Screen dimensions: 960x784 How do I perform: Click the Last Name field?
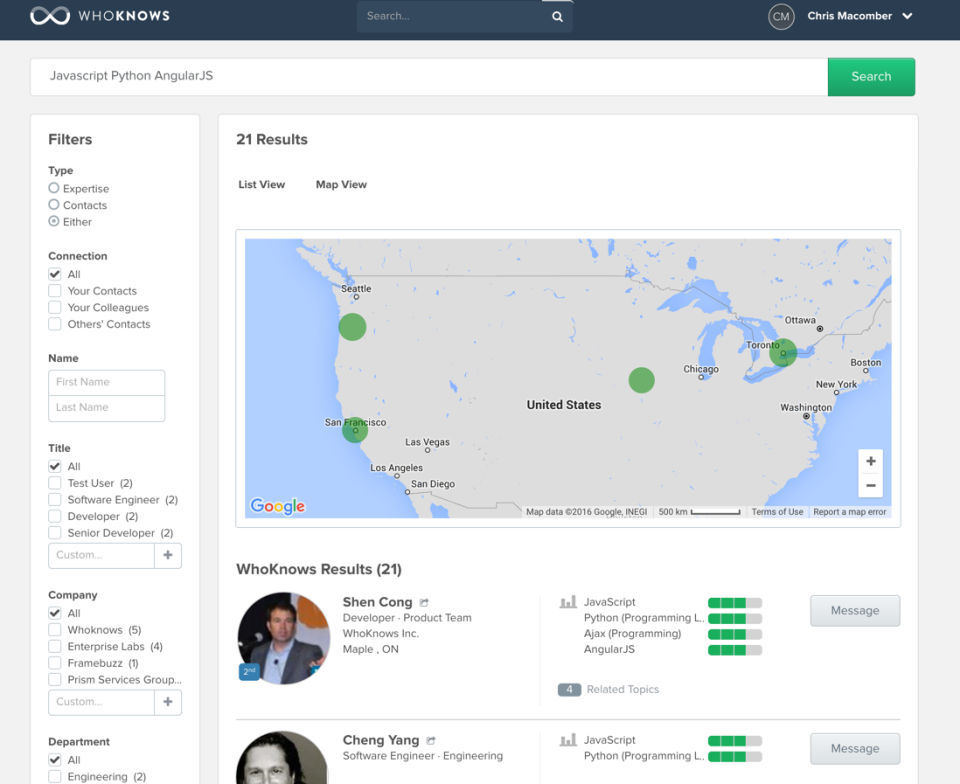coord(107,408)
